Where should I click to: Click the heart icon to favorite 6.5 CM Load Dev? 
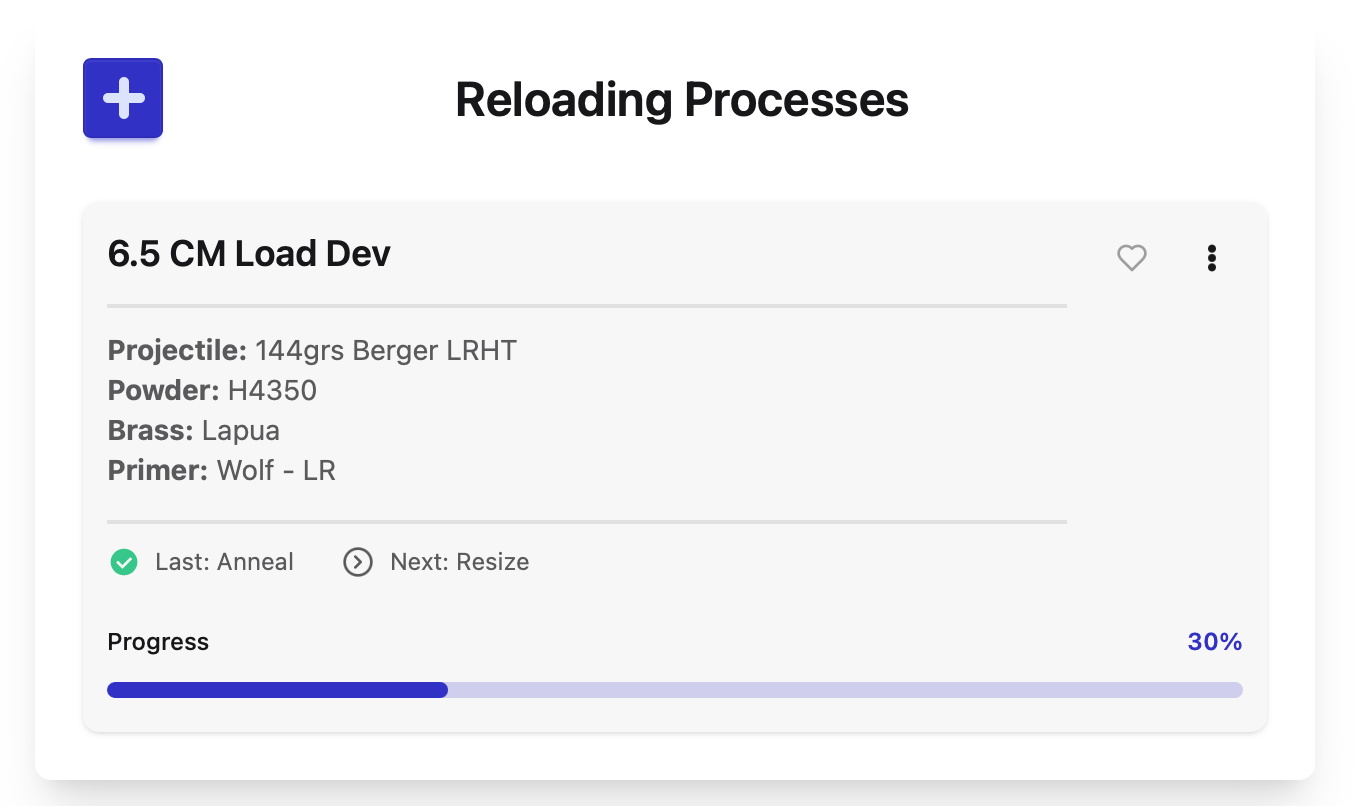(1131, 258)
